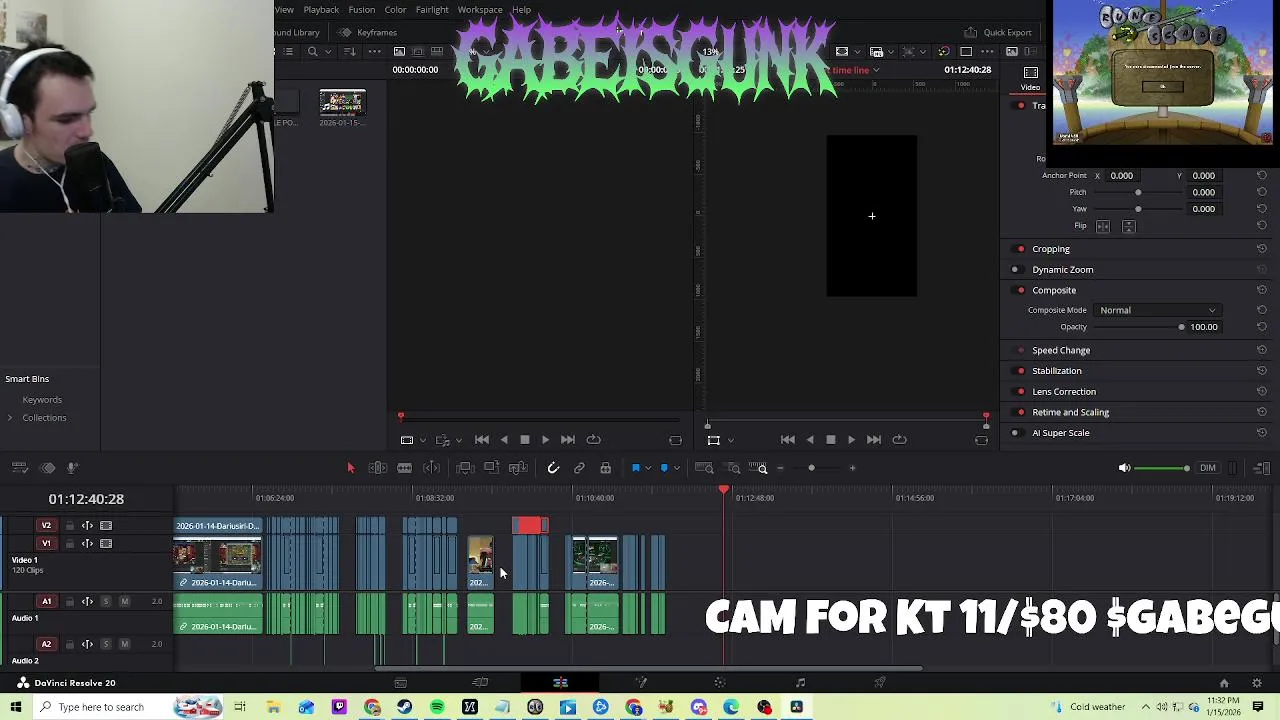This screenshot has height=720, width=1280.
Task: Click the Flip horizontal icon
Action: click(x=1103, y=226)
